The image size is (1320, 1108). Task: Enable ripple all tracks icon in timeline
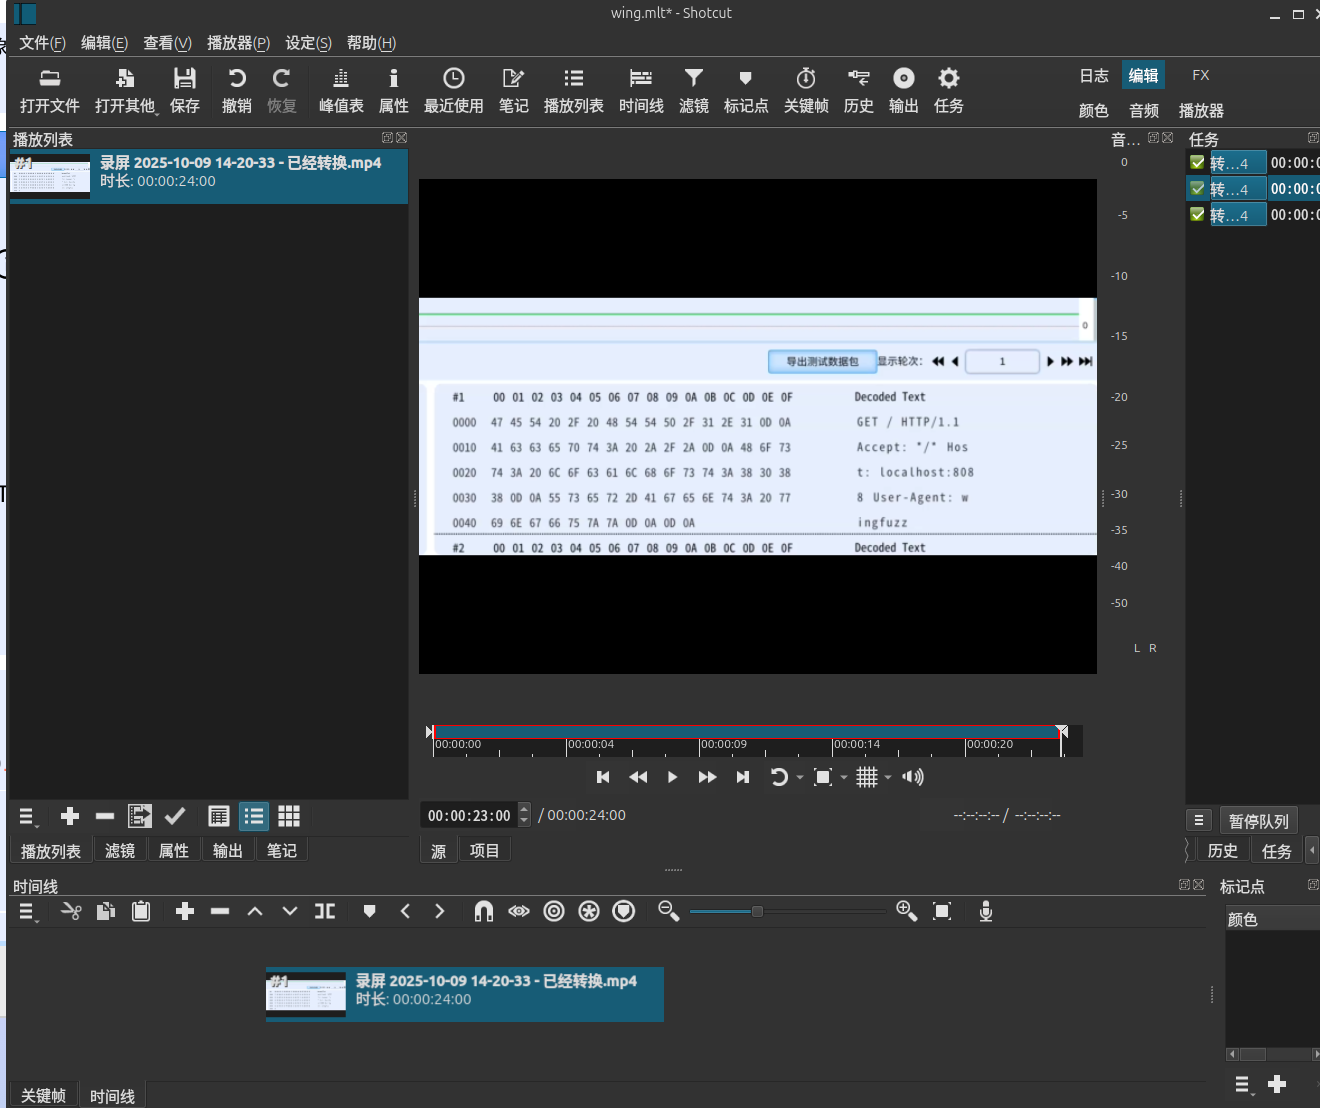(589, 911)
